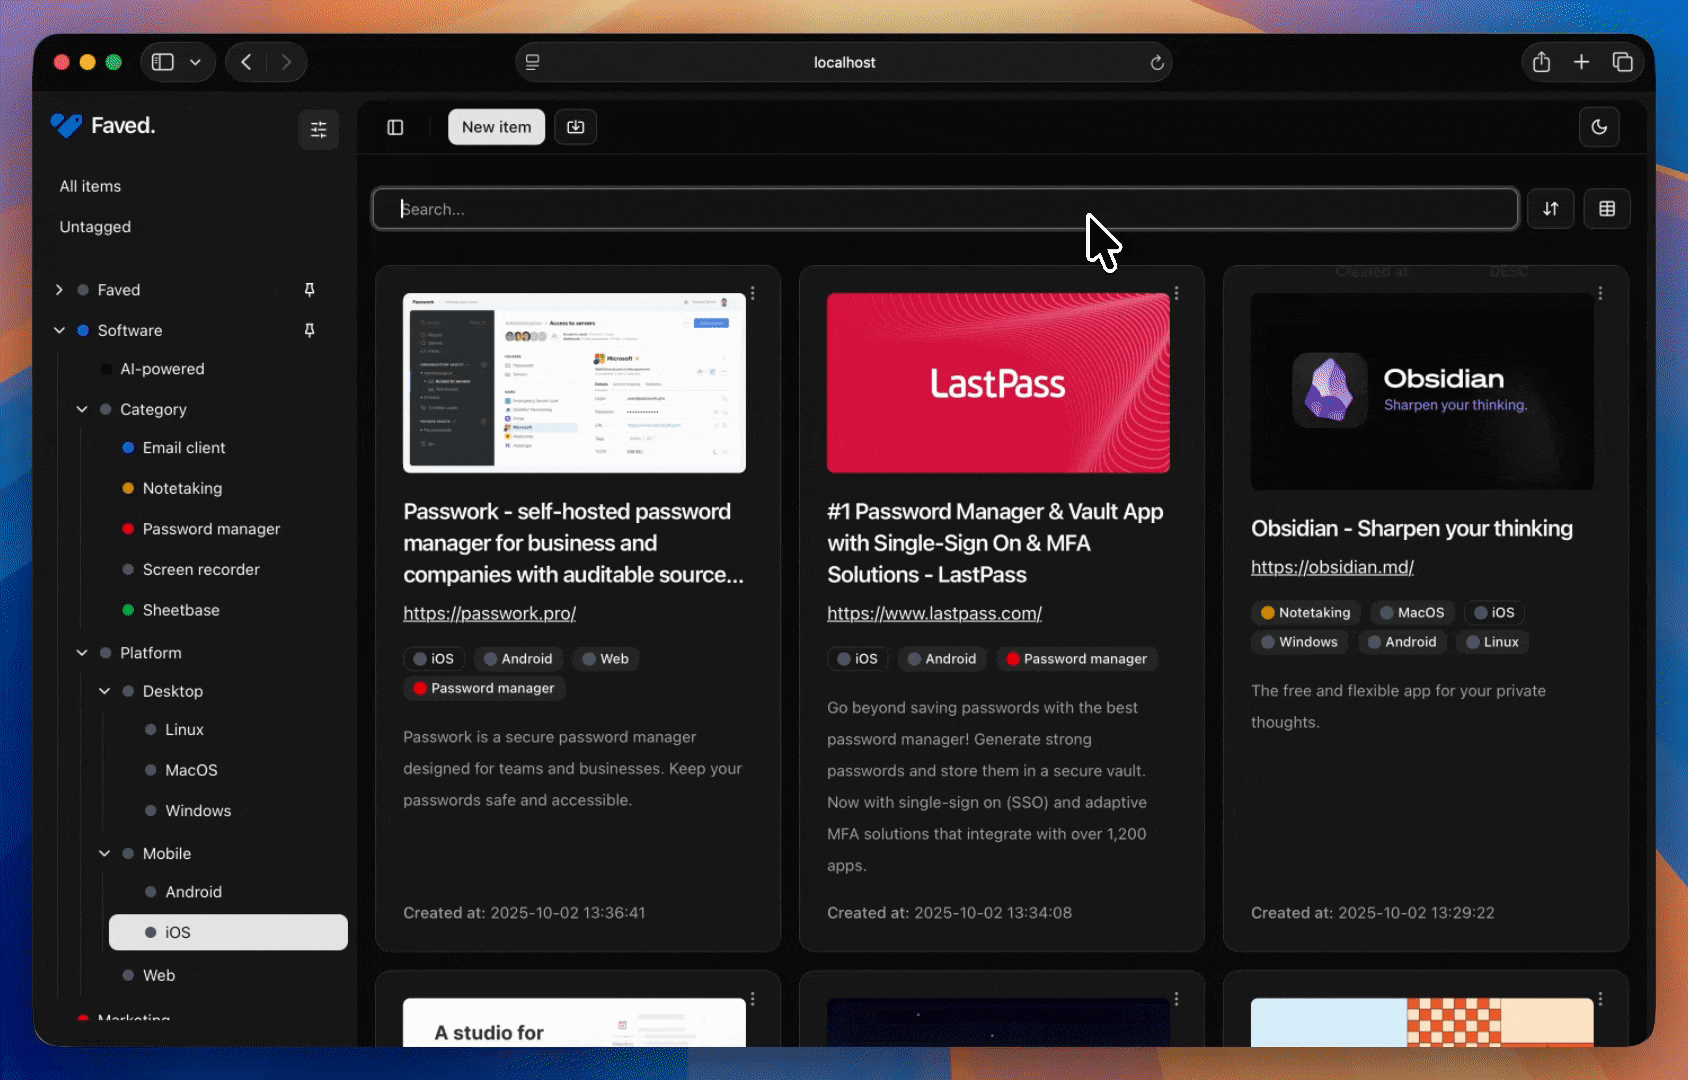Image resolution: width=1688 pixels, height=1080 pixels.
Task: Select All items in the sidebar
Action: pos(90,186)
